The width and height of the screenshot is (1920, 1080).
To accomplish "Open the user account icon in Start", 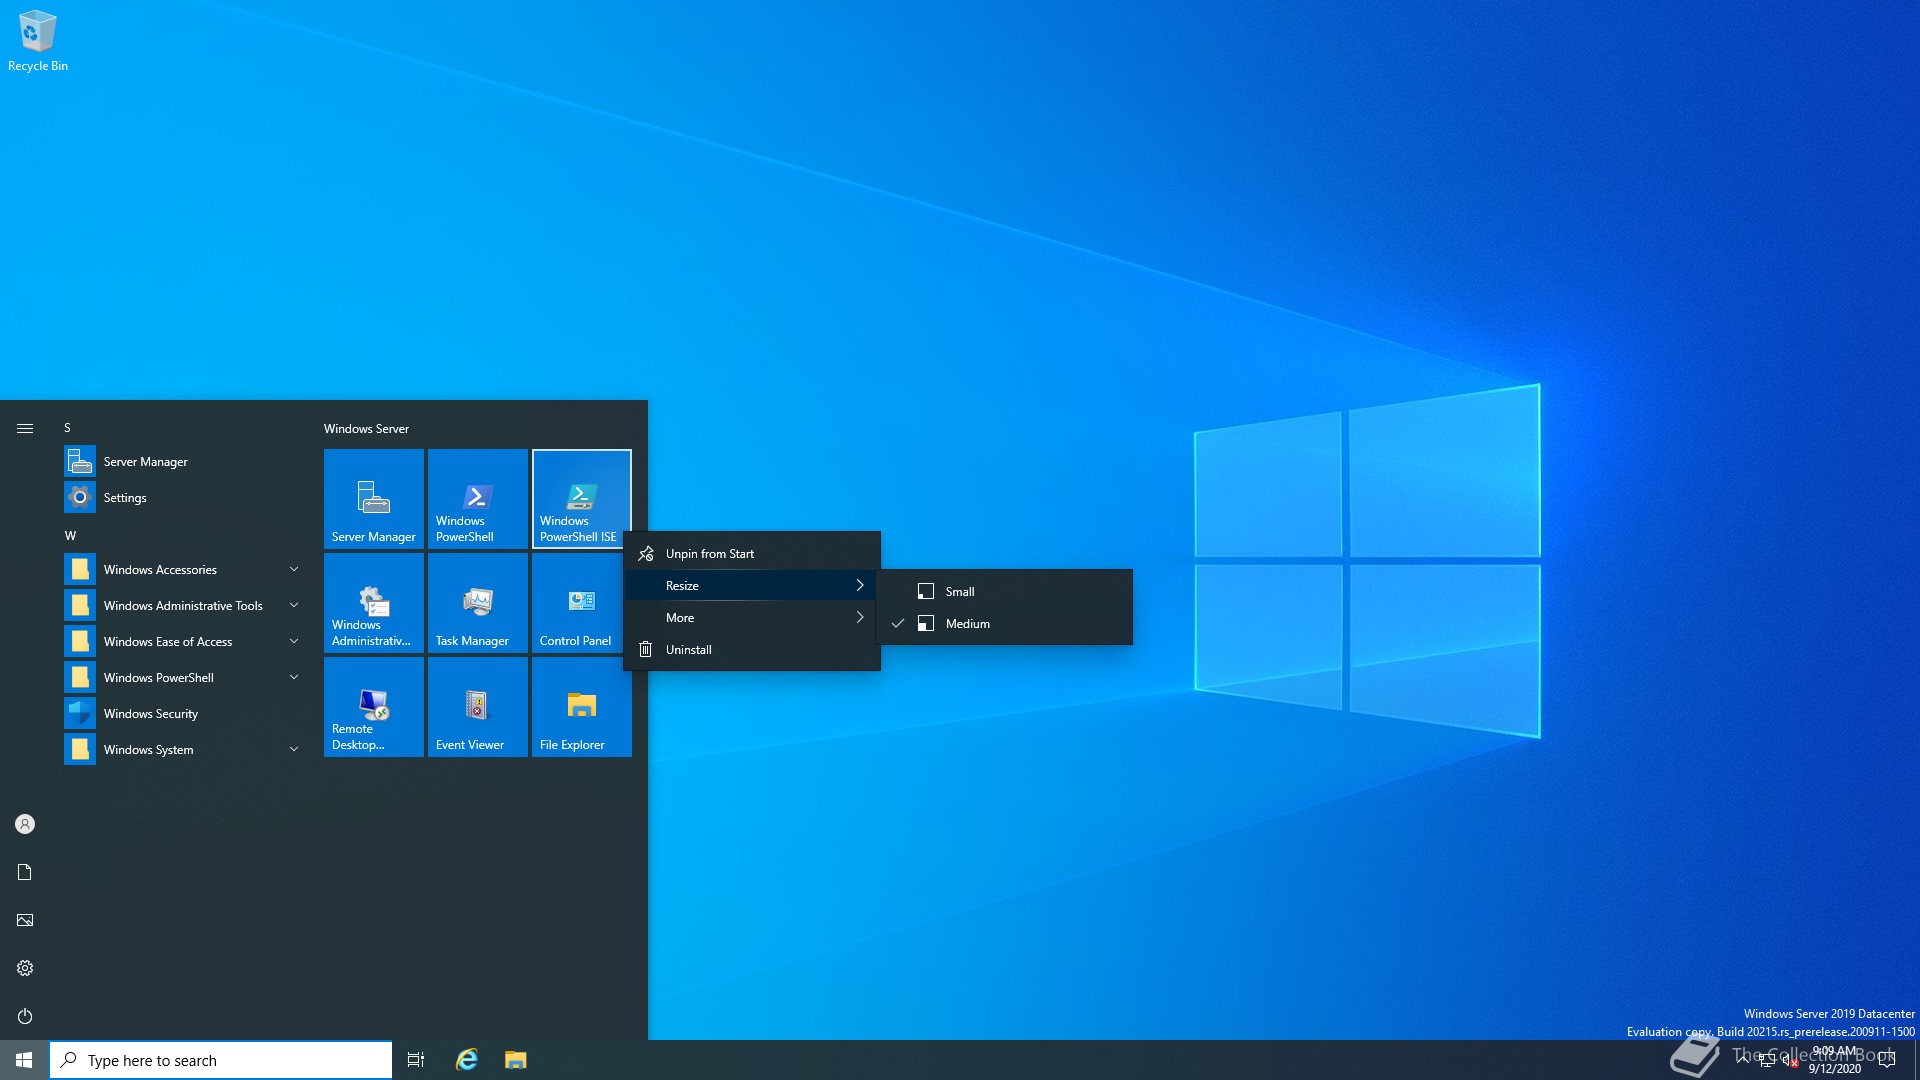I will [x=25, y=824].
